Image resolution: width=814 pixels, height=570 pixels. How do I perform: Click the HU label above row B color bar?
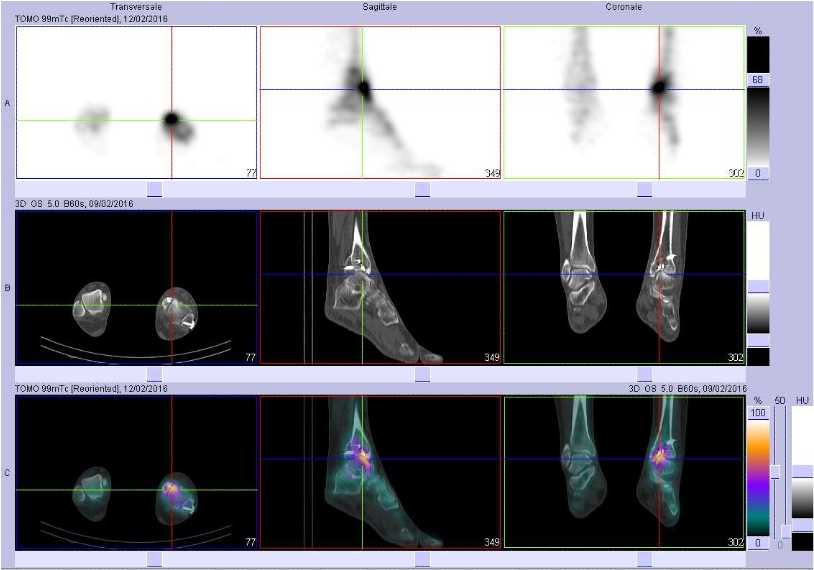[757, 216]
